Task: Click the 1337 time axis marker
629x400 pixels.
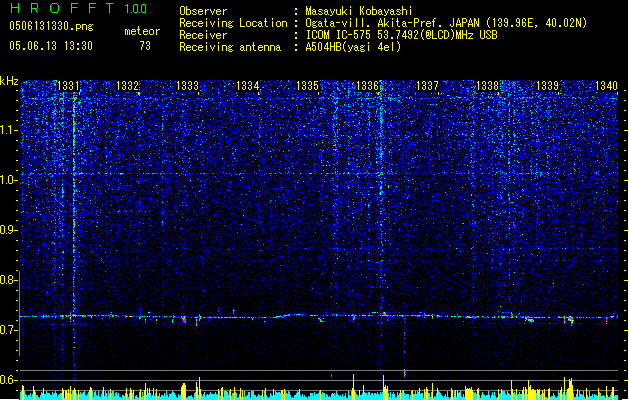Action: (x=427, y=86)
